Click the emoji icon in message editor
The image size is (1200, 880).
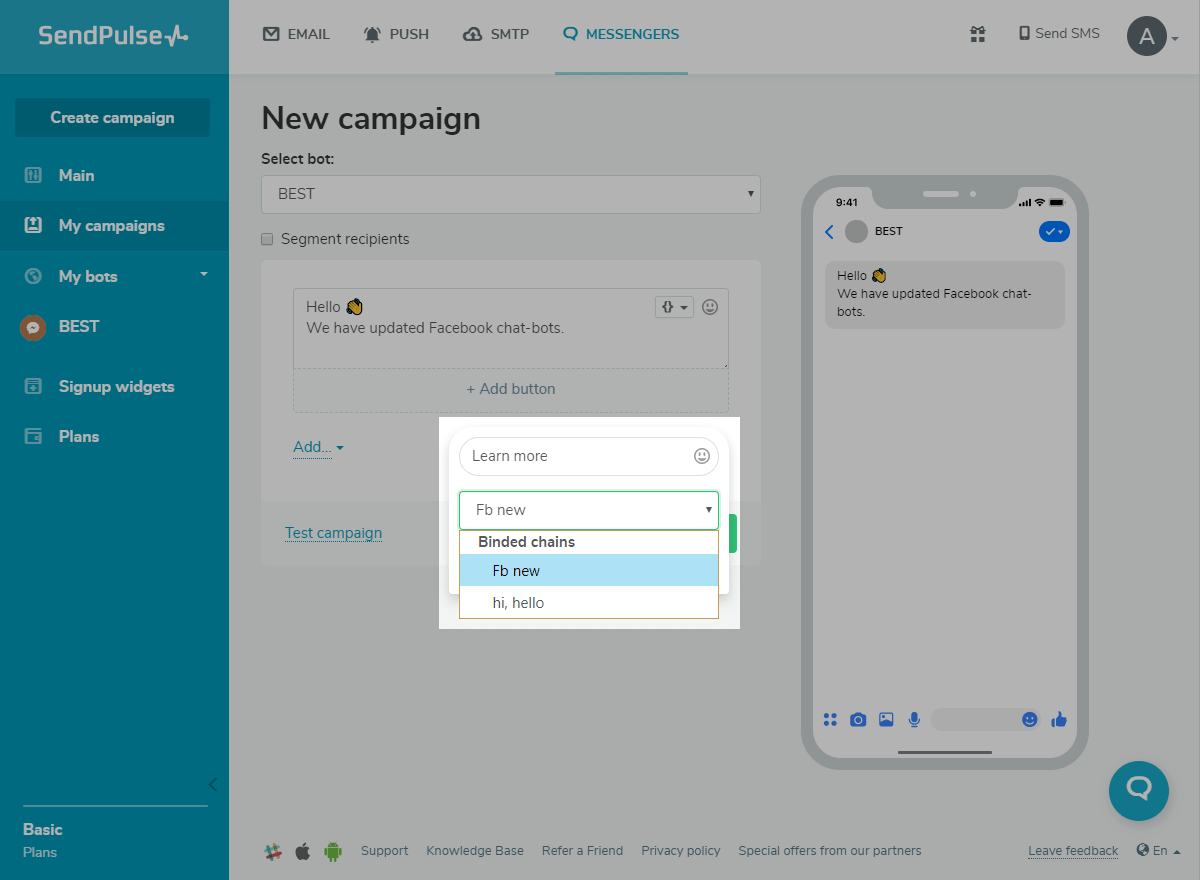(710, 307)
